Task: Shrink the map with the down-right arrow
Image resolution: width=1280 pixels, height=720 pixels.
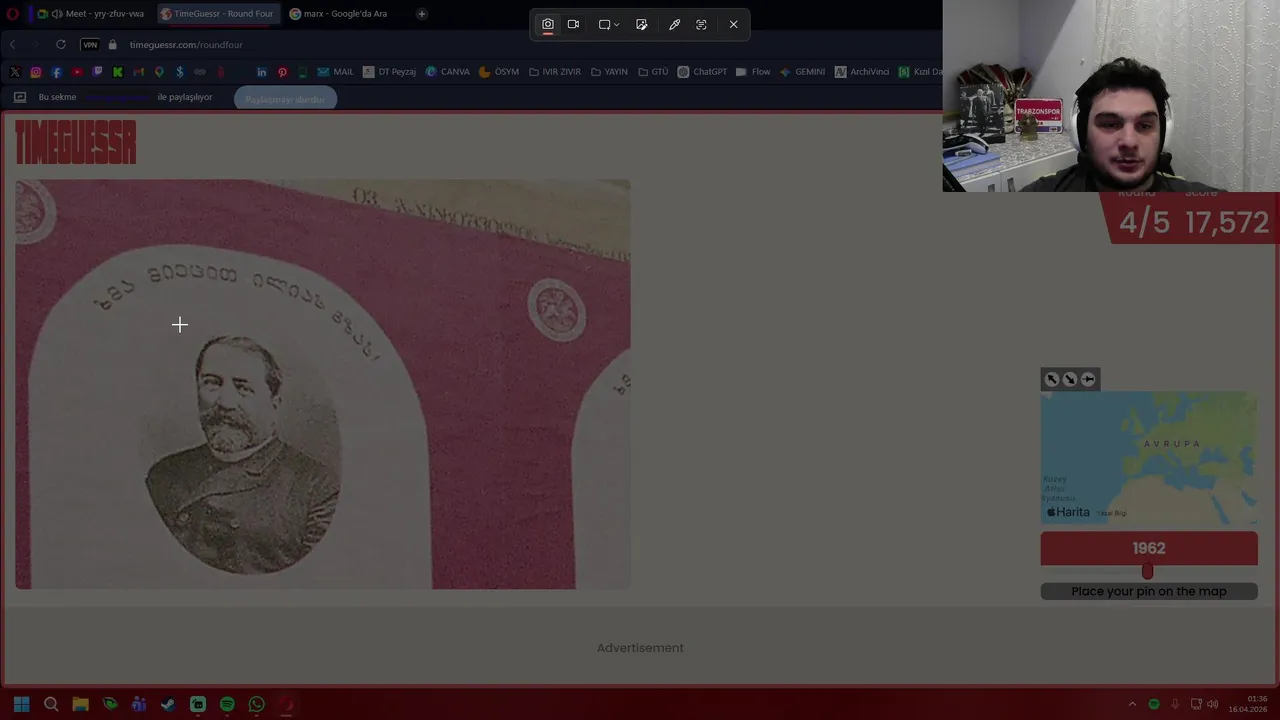Action: [1070, 379]
